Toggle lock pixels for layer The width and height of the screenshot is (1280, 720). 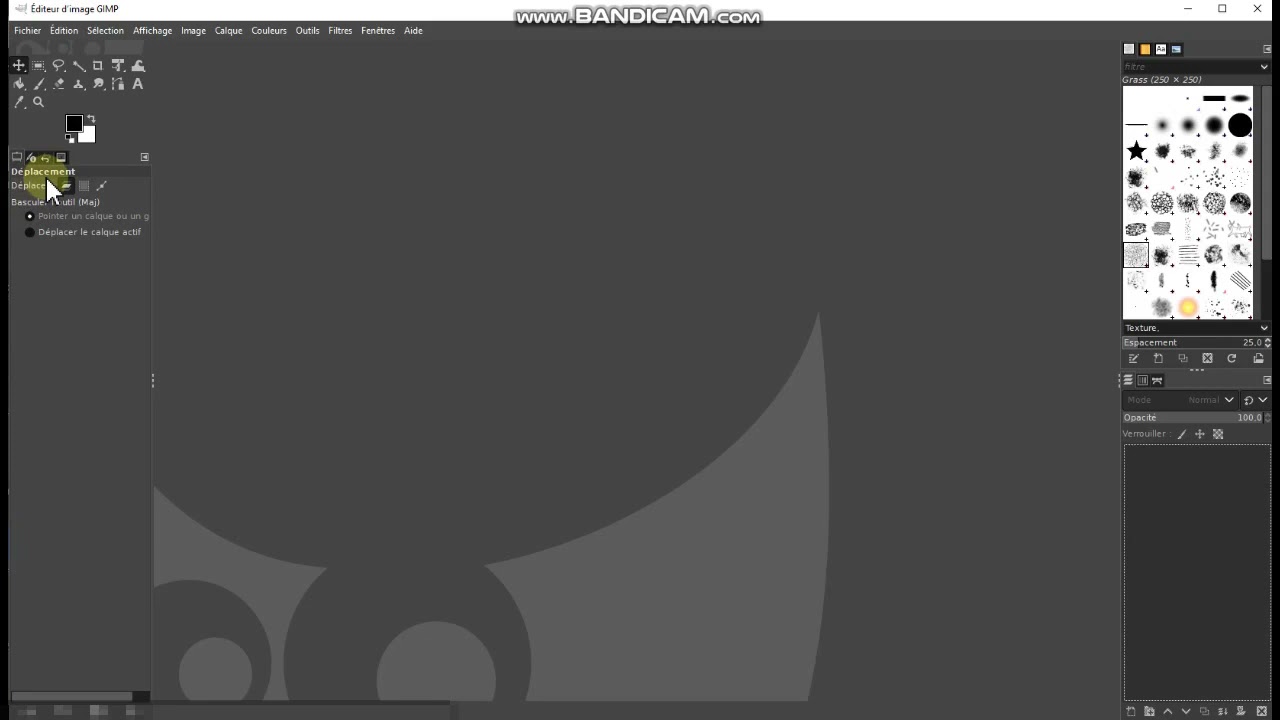(1181, 434)
